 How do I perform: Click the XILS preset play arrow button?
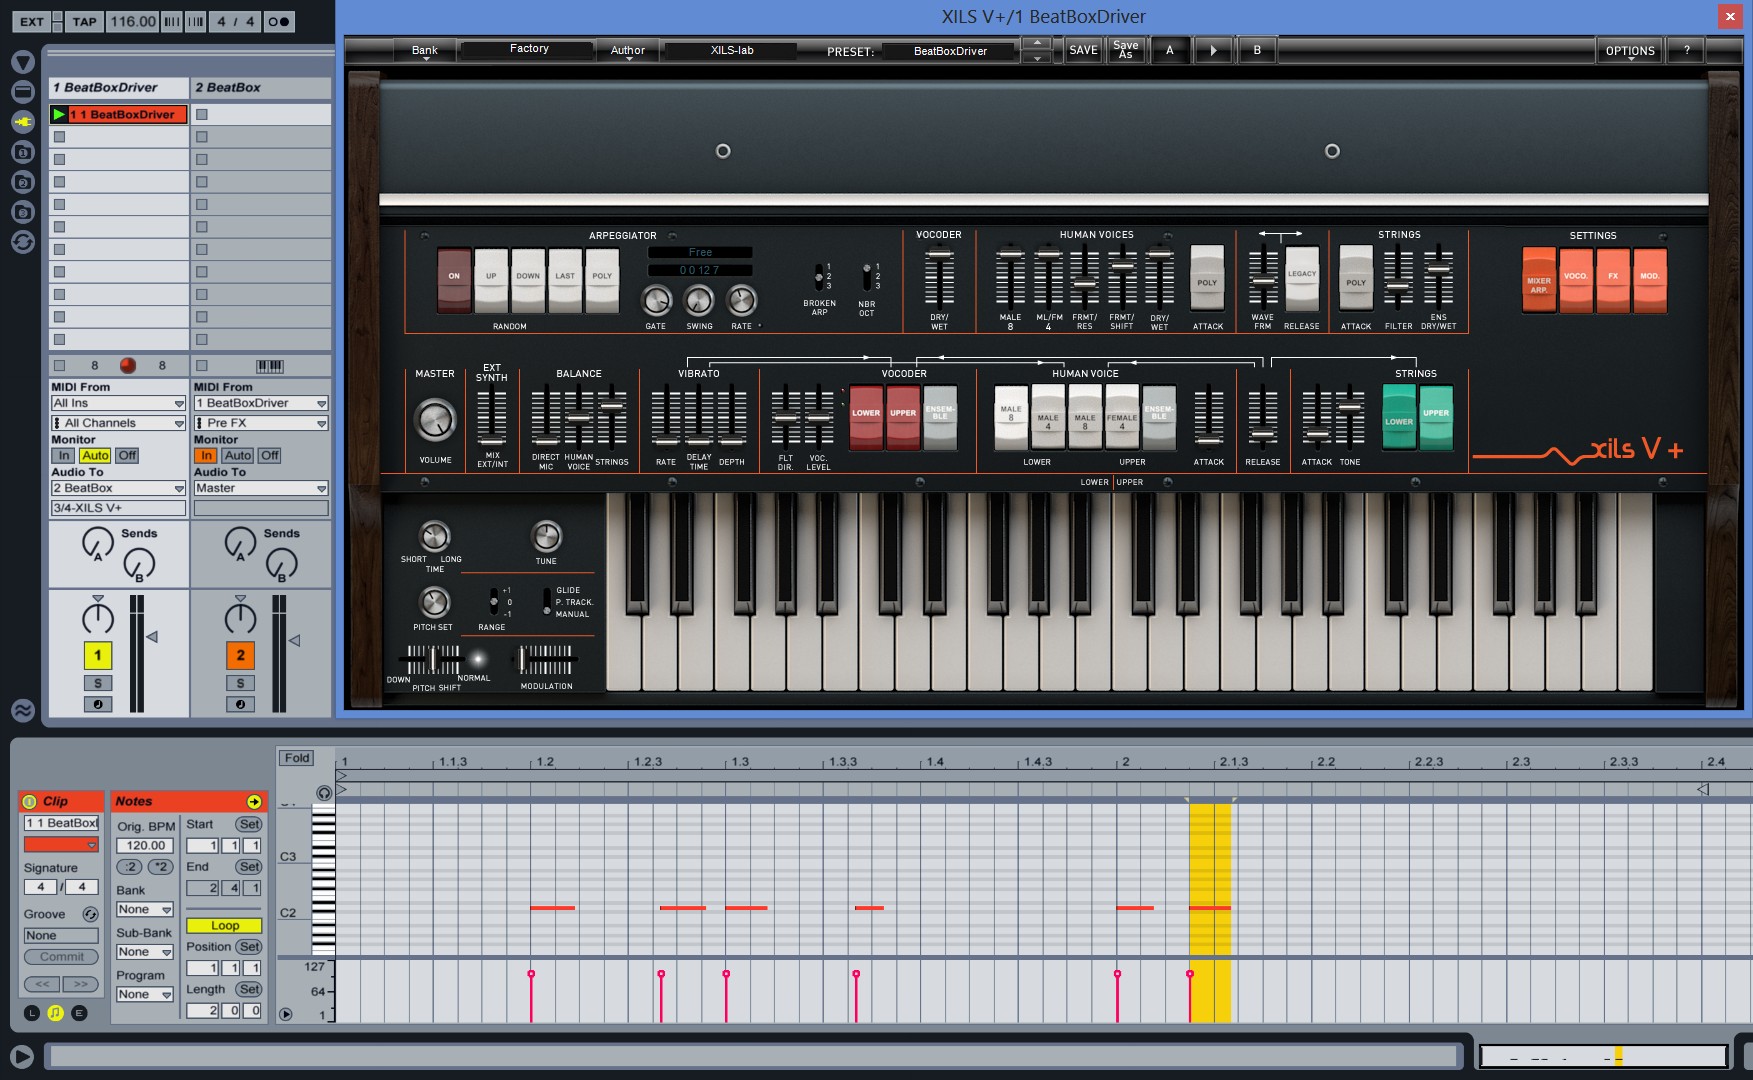tap(1213, 50)
